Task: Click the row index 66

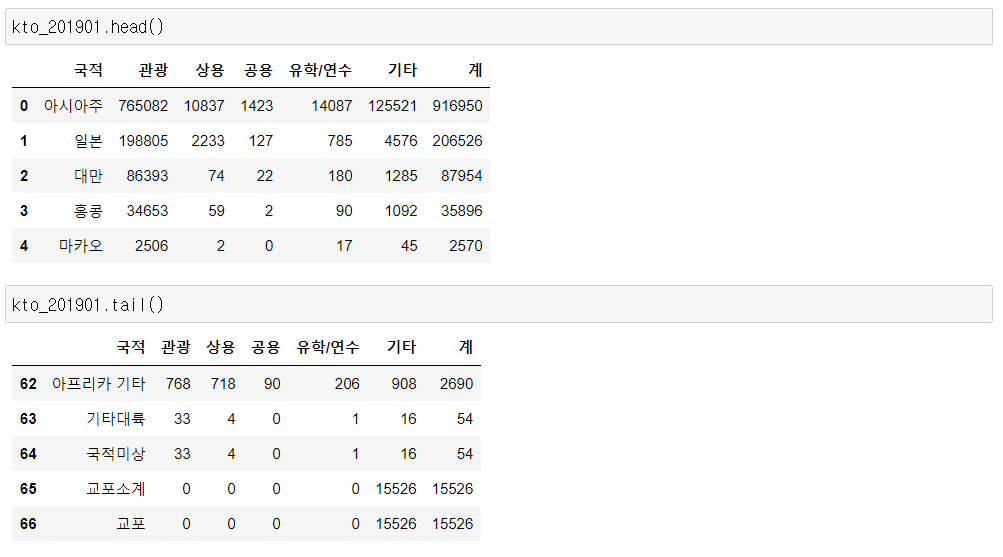Action: pyautogui.click(x=28, y=524)
